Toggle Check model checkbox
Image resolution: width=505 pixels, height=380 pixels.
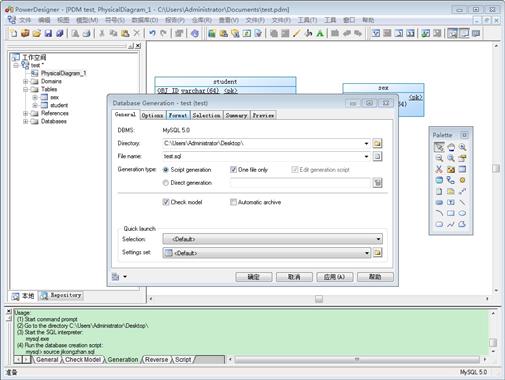click(166, 202)
